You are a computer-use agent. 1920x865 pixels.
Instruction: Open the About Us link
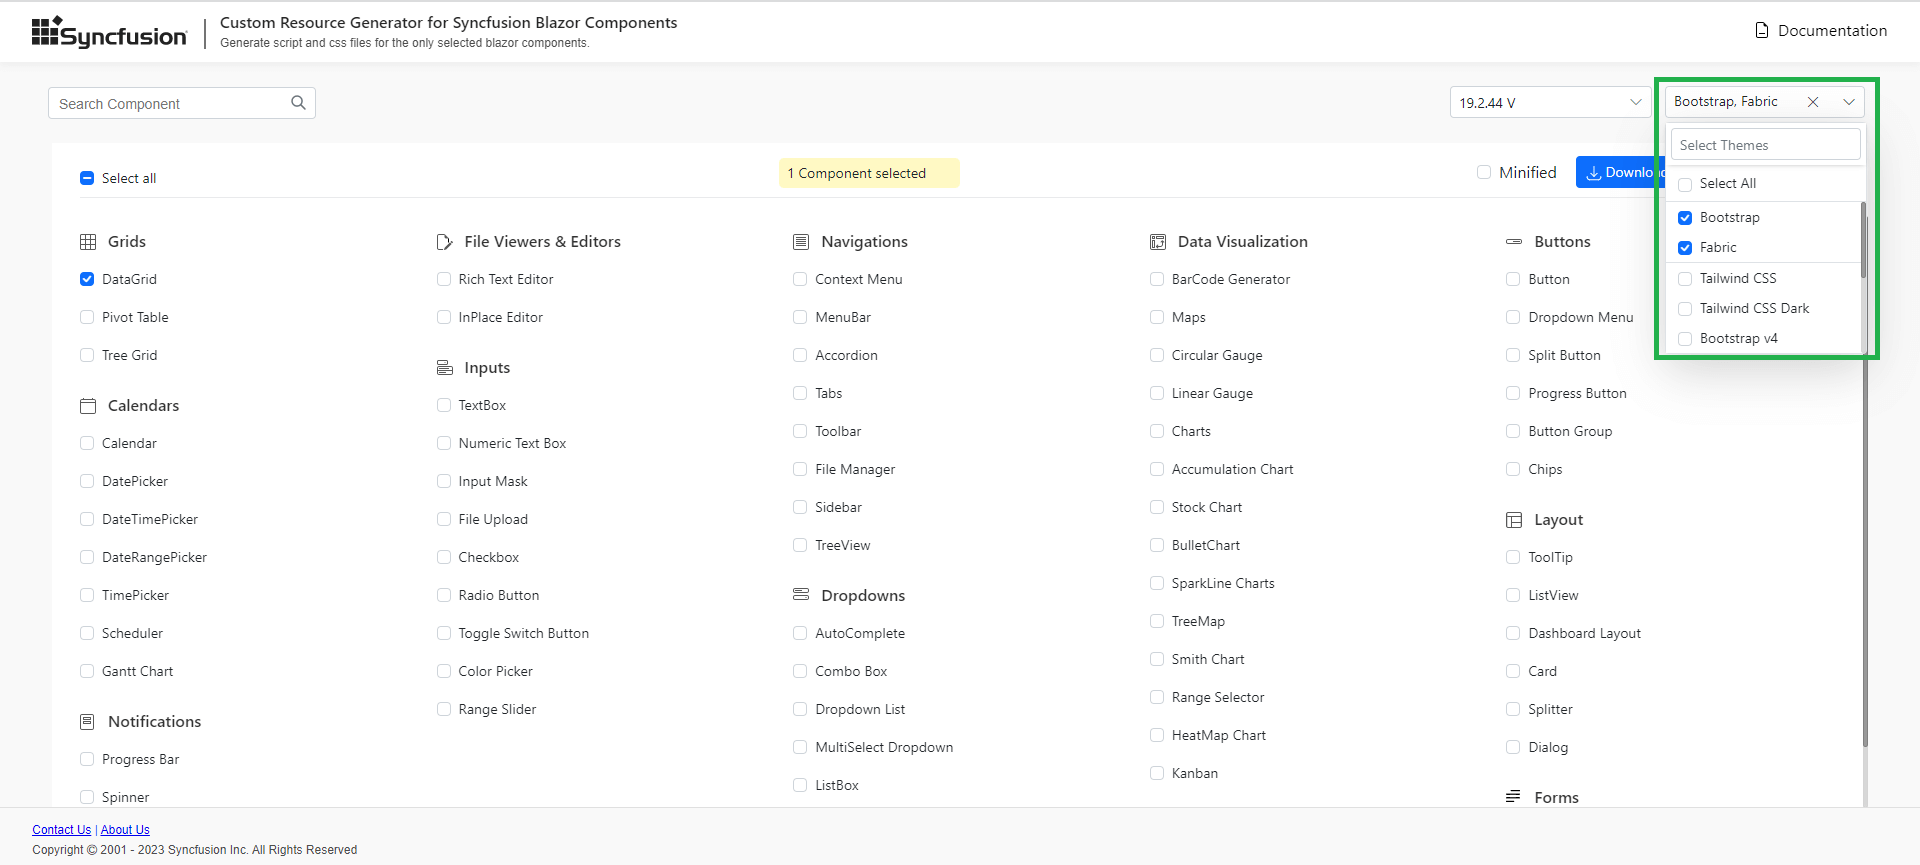click(x=125, y=830)
